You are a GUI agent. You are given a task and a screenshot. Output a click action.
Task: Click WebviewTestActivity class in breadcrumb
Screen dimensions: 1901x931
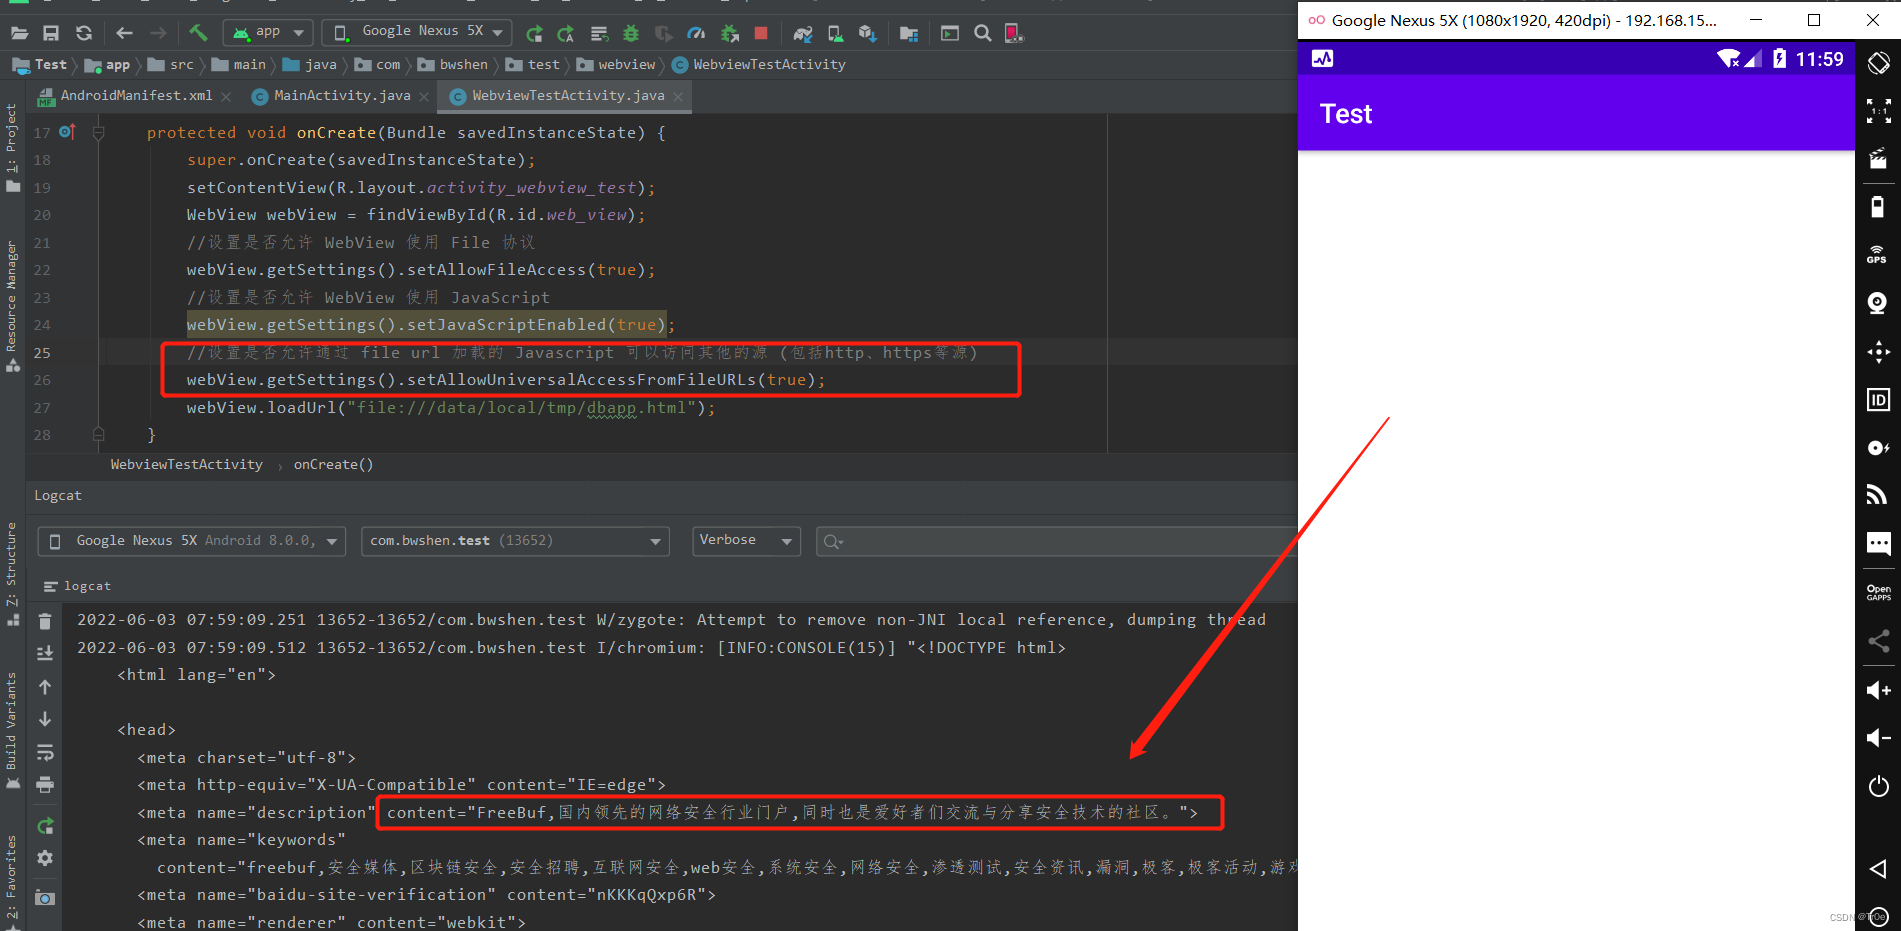coord(759,65)
